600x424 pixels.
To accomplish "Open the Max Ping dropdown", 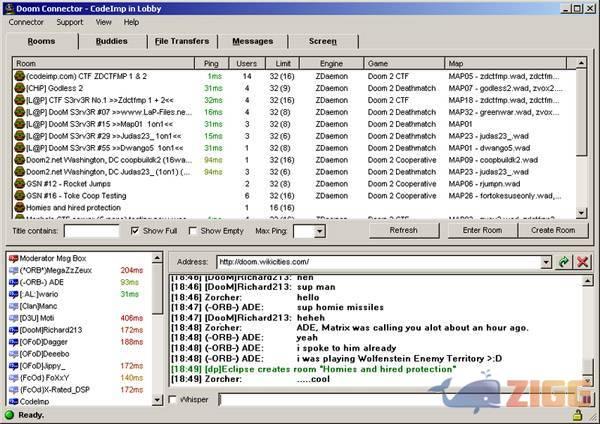I will tap(320, 231).
